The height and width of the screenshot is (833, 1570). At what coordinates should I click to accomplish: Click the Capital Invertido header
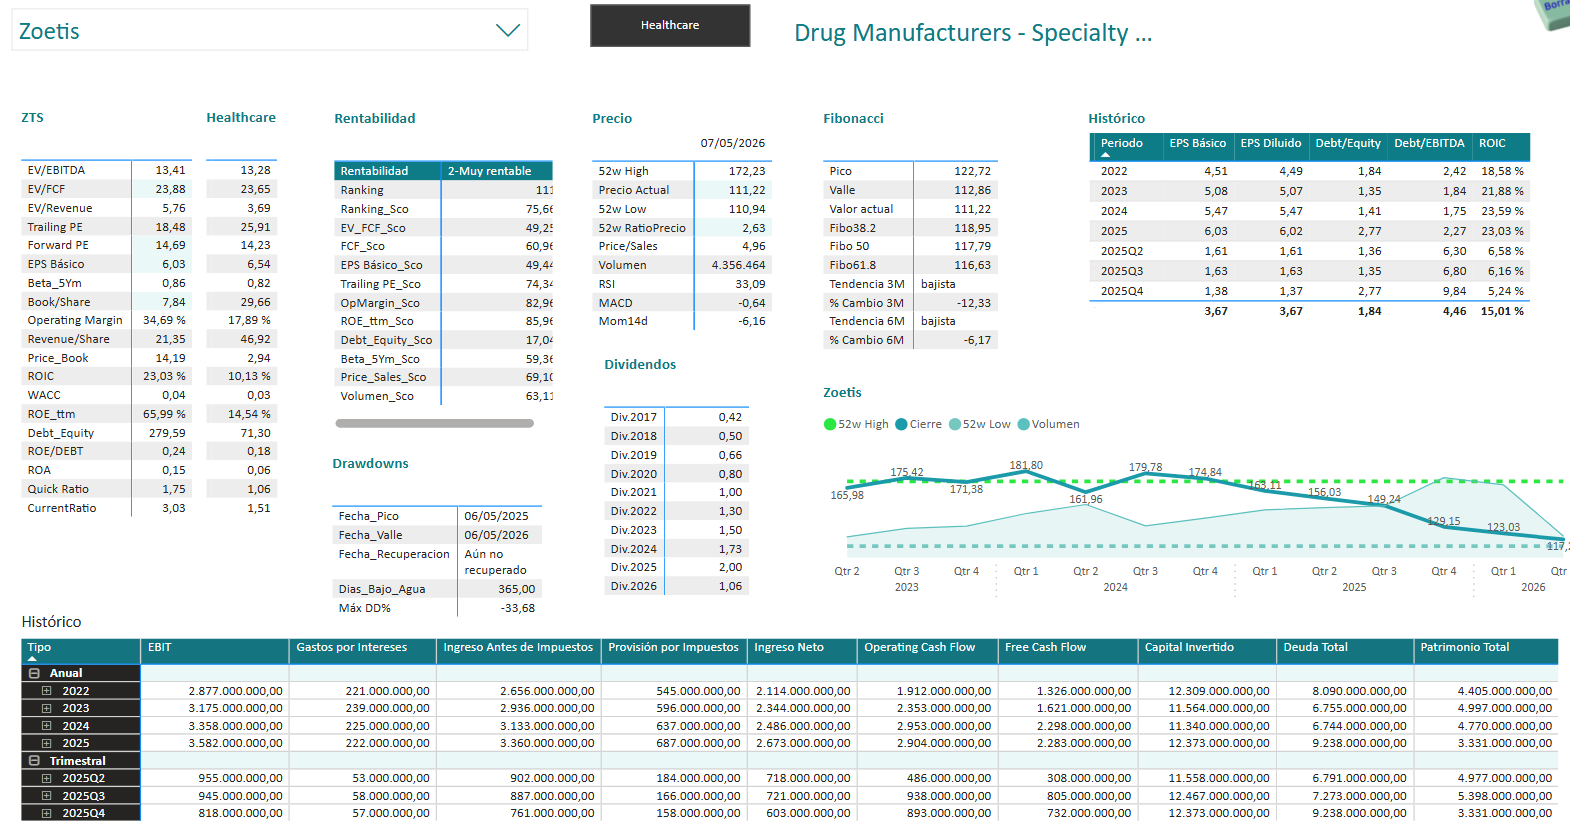pyautogui.click(x=1207, y=651)
